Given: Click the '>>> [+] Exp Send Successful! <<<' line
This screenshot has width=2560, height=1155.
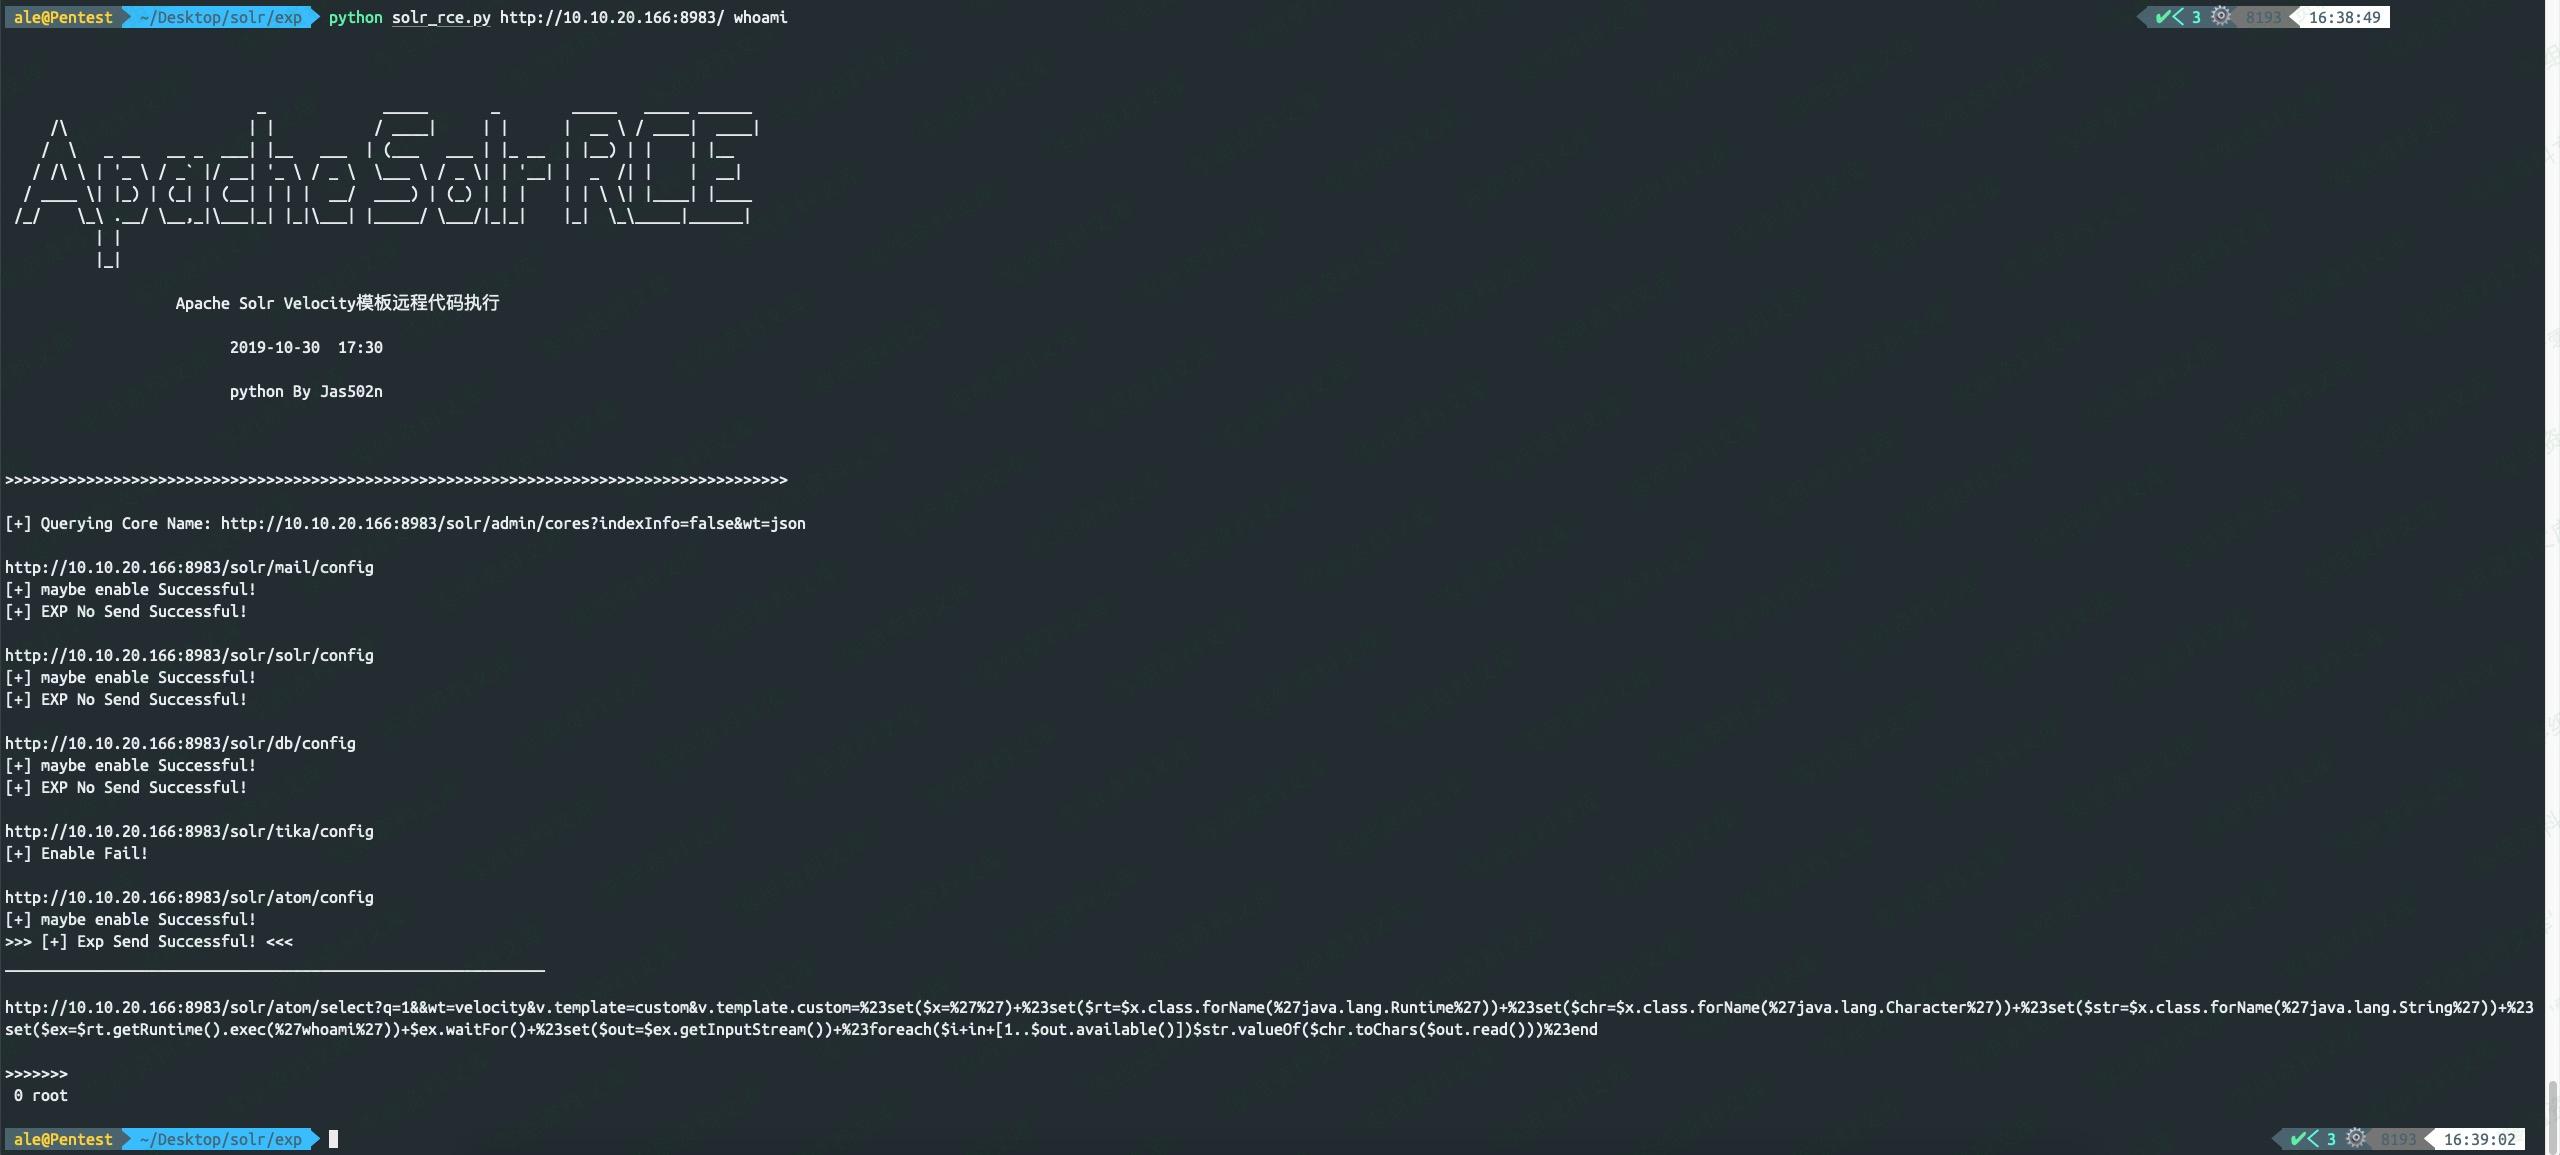Looking at the screenshot, I should tap(149, 941).
